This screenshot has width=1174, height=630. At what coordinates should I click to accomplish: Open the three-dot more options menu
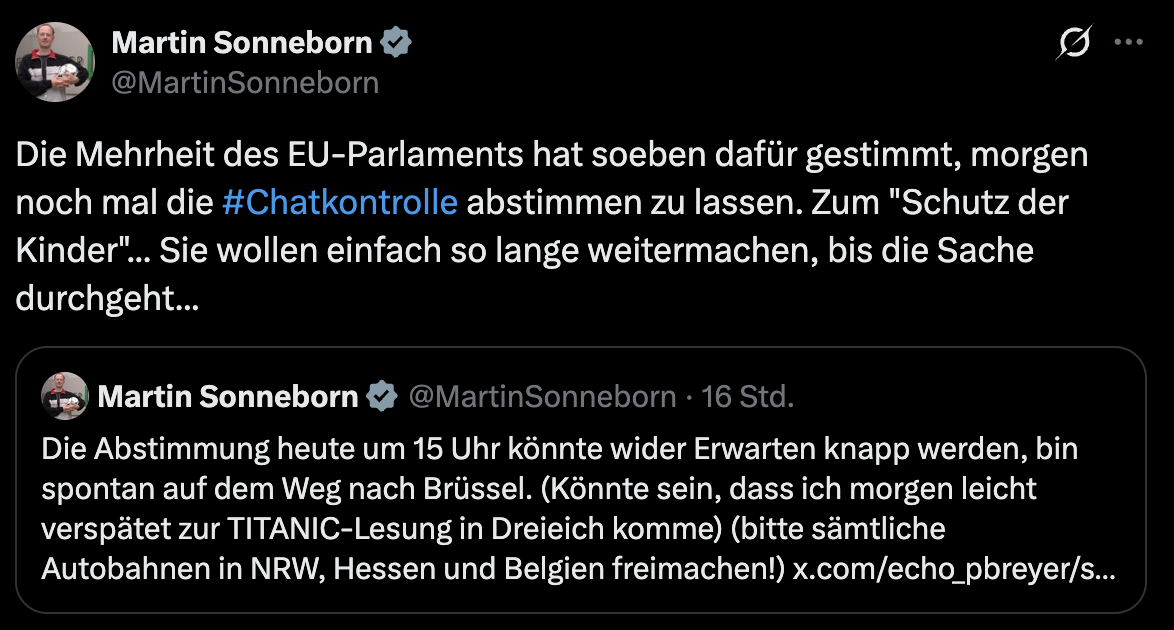tap(1128, 43)
